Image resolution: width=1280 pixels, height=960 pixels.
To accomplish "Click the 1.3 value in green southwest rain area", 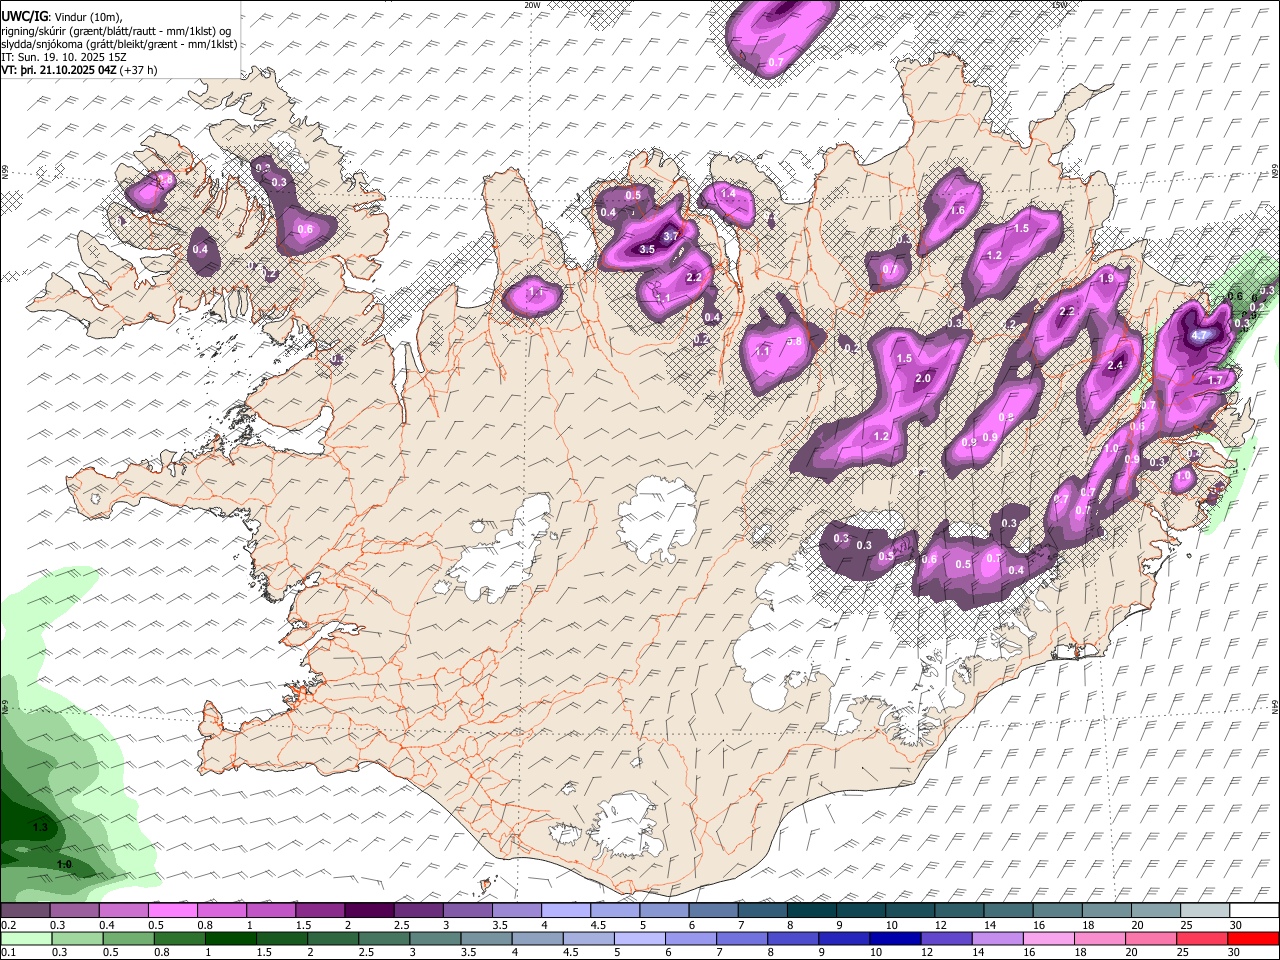I will coord(40,828).
